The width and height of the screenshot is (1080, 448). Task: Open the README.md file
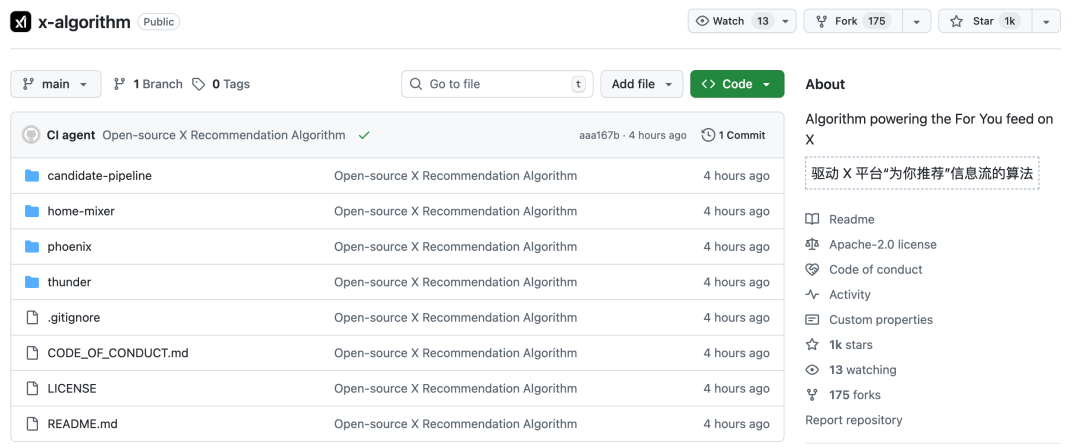point(82,424)
